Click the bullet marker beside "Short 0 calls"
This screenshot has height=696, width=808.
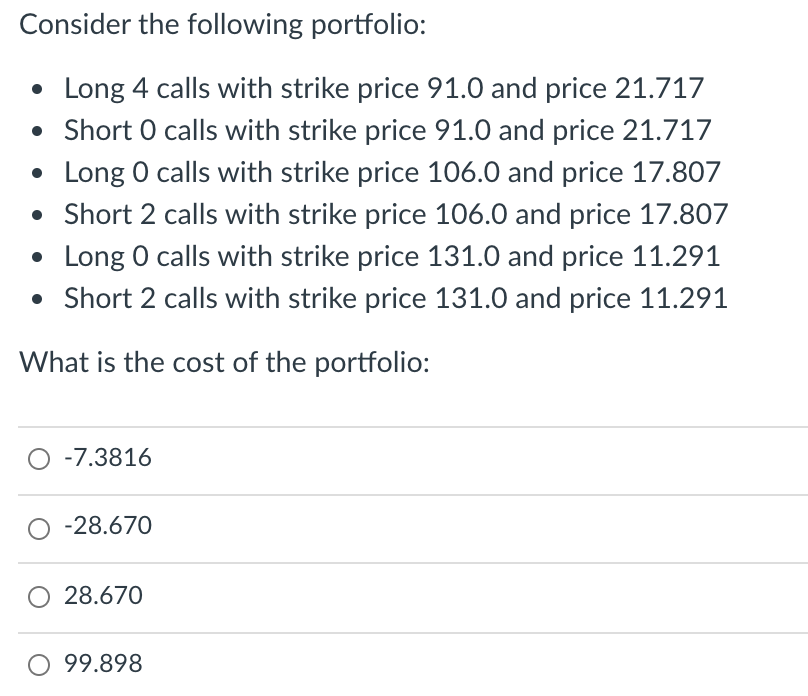pyautogui.click(x=37, y=132)
